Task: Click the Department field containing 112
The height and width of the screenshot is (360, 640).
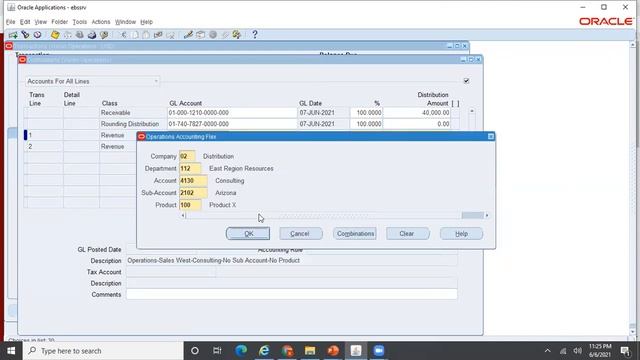Action: point(190,168)
